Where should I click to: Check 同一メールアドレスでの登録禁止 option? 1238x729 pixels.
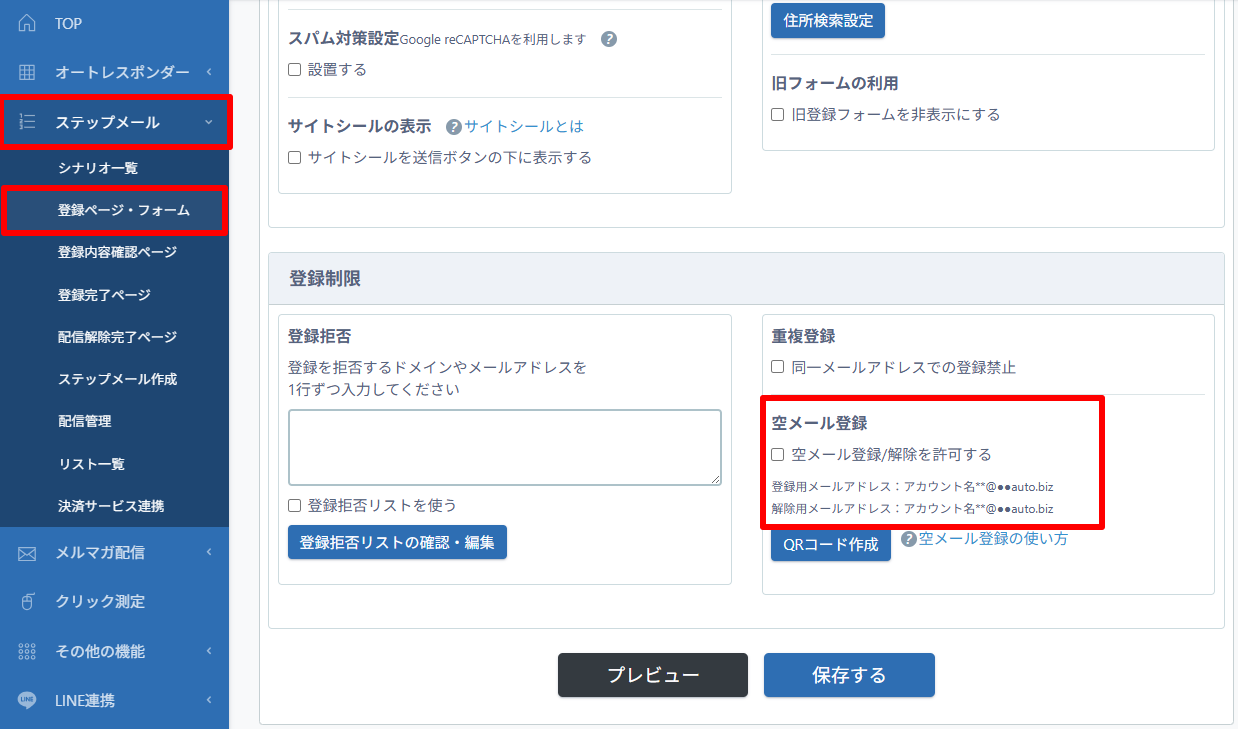[x=778, y=367]
